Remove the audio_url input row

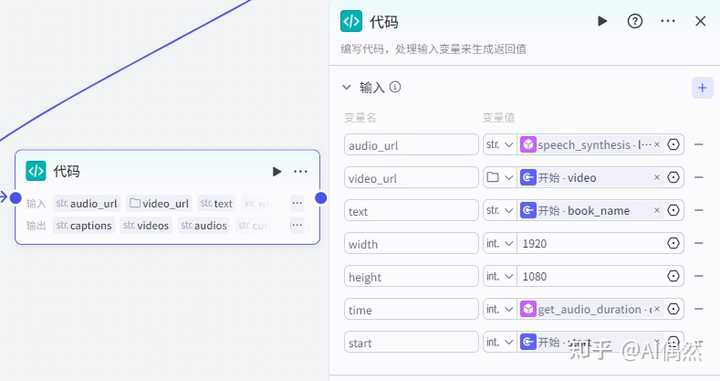[x=699, y=145]
